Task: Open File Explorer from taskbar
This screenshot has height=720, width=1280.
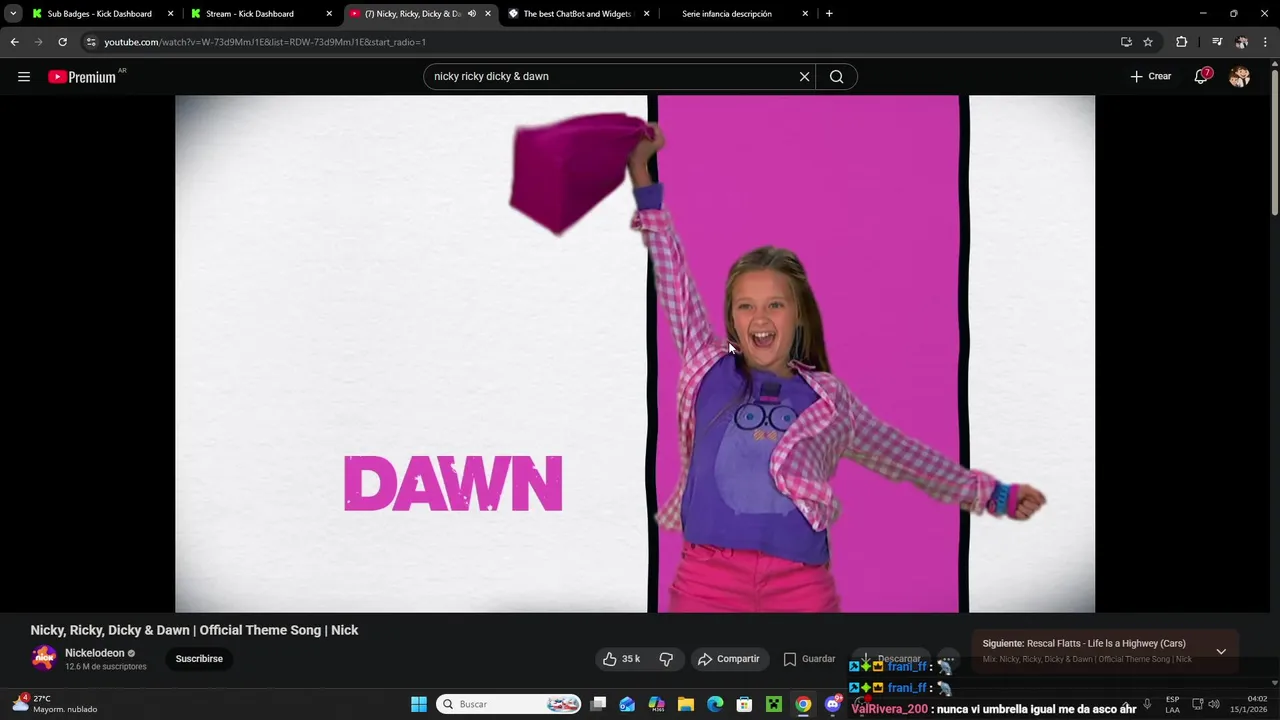Action: coord(686,704)
